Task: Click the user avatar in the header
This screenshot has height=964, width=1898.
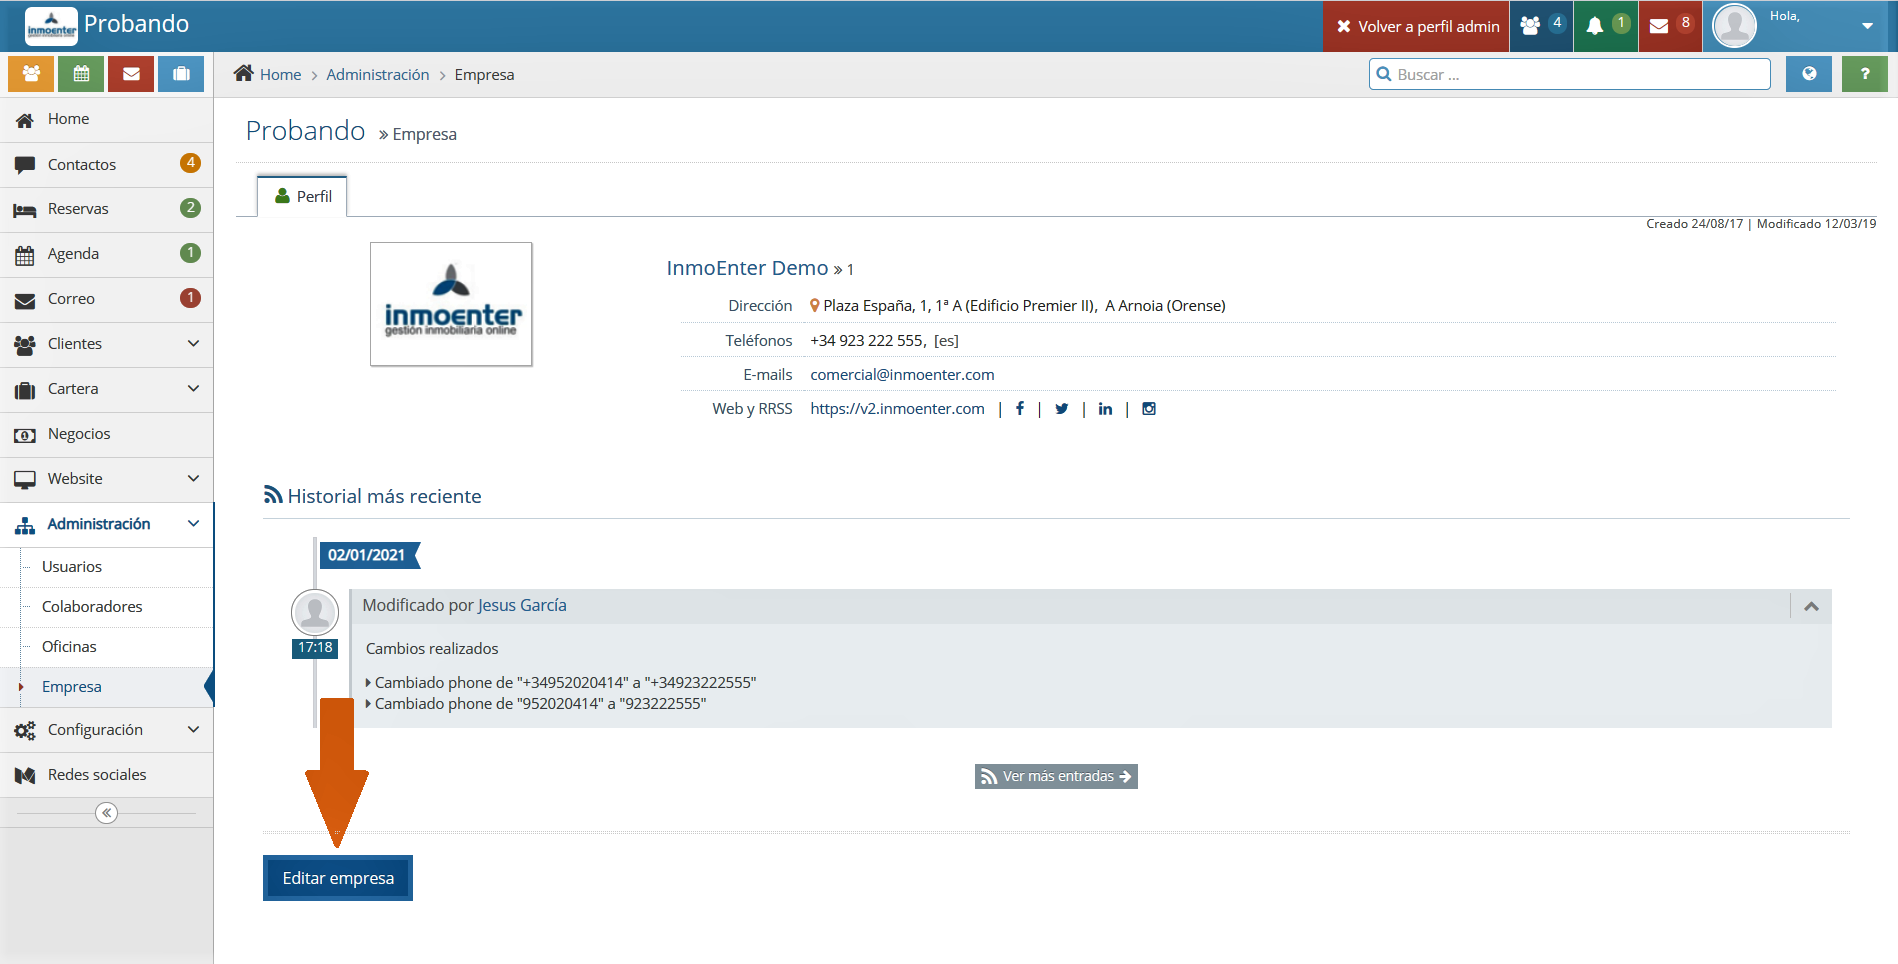Action: [1734, 26]
